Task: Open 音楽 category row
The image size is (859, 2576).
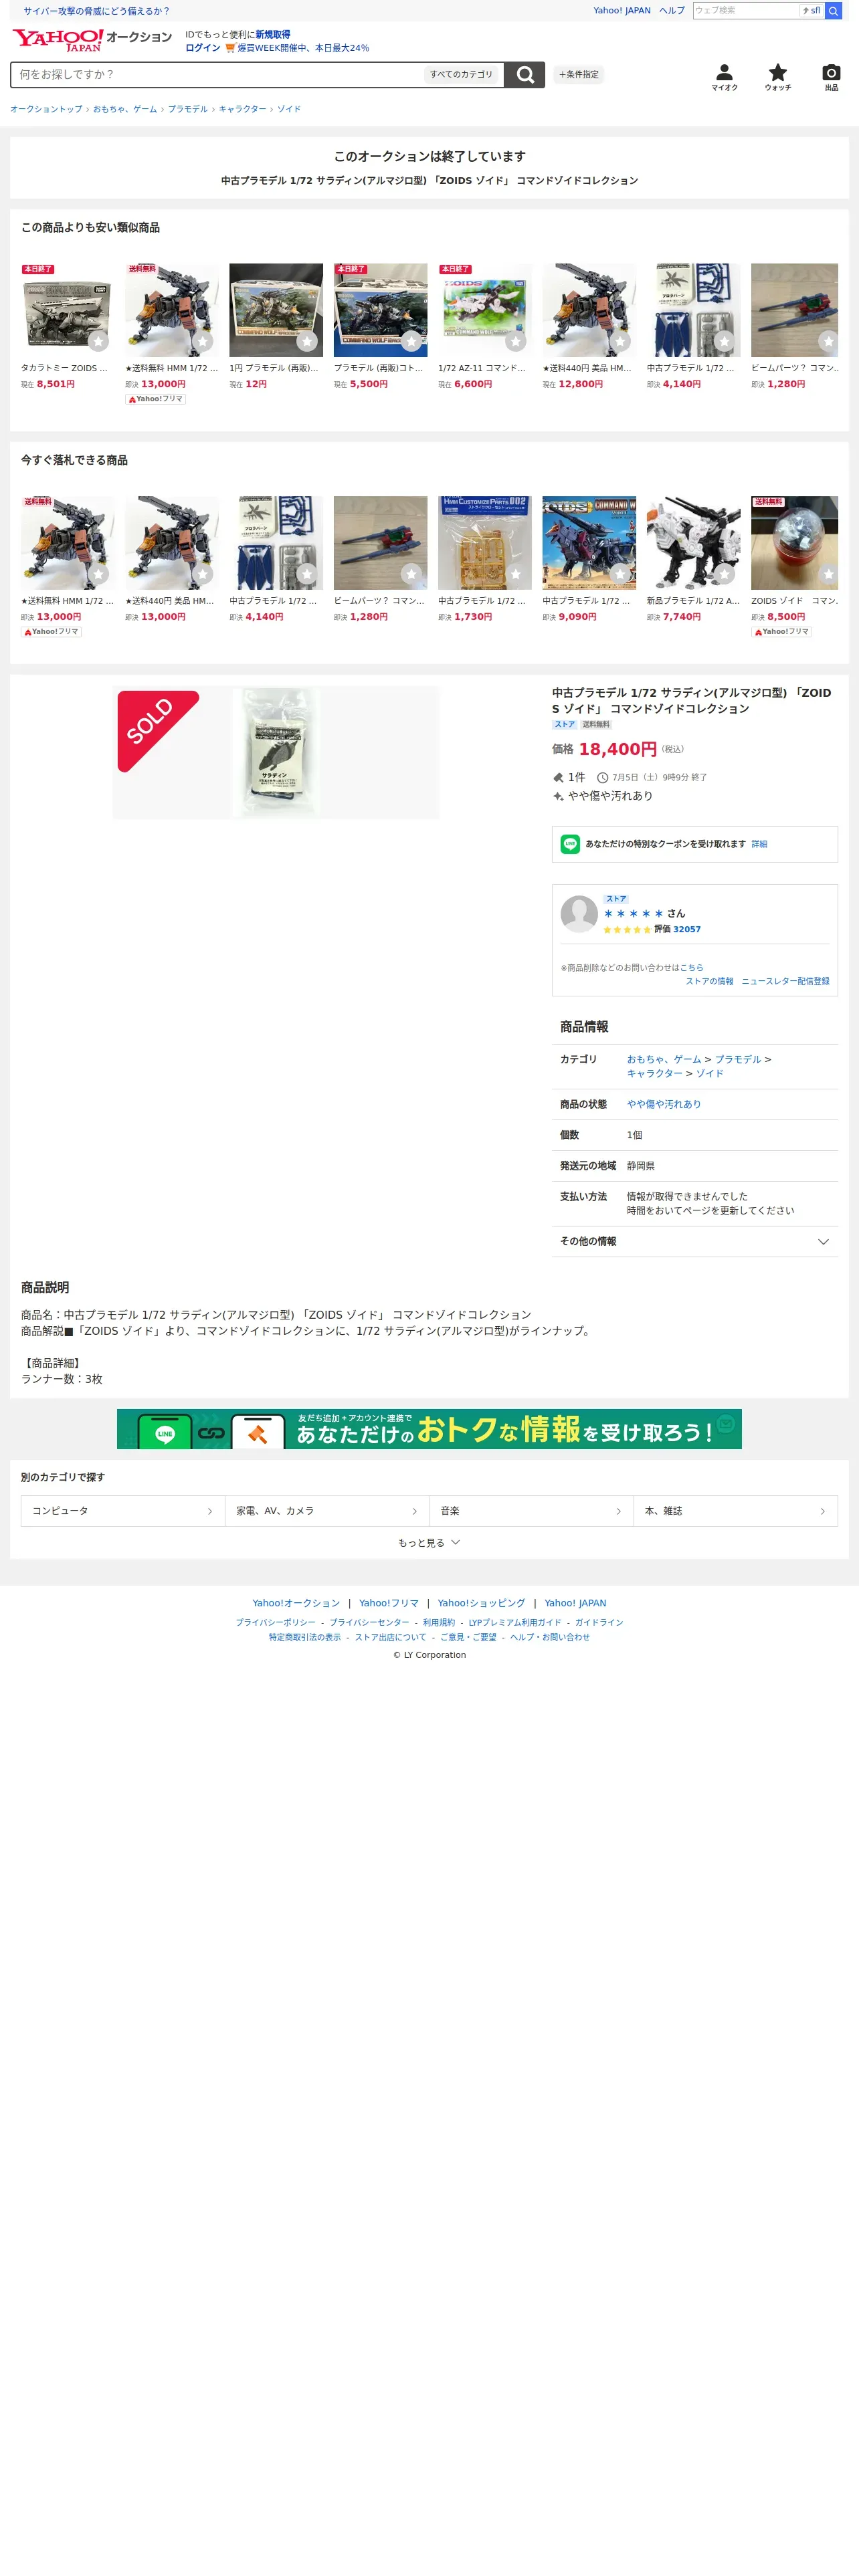Action: coord(531,1511)
